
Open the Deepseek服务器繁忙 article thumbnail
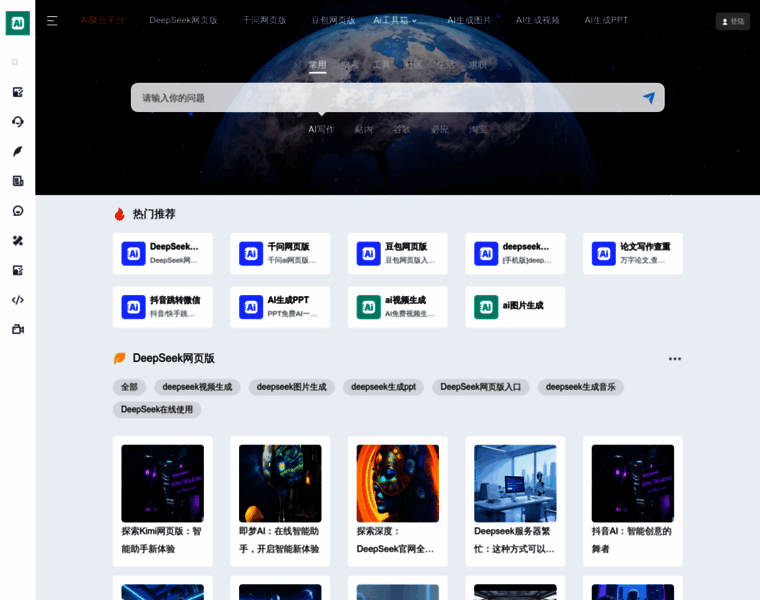[515, 483]
